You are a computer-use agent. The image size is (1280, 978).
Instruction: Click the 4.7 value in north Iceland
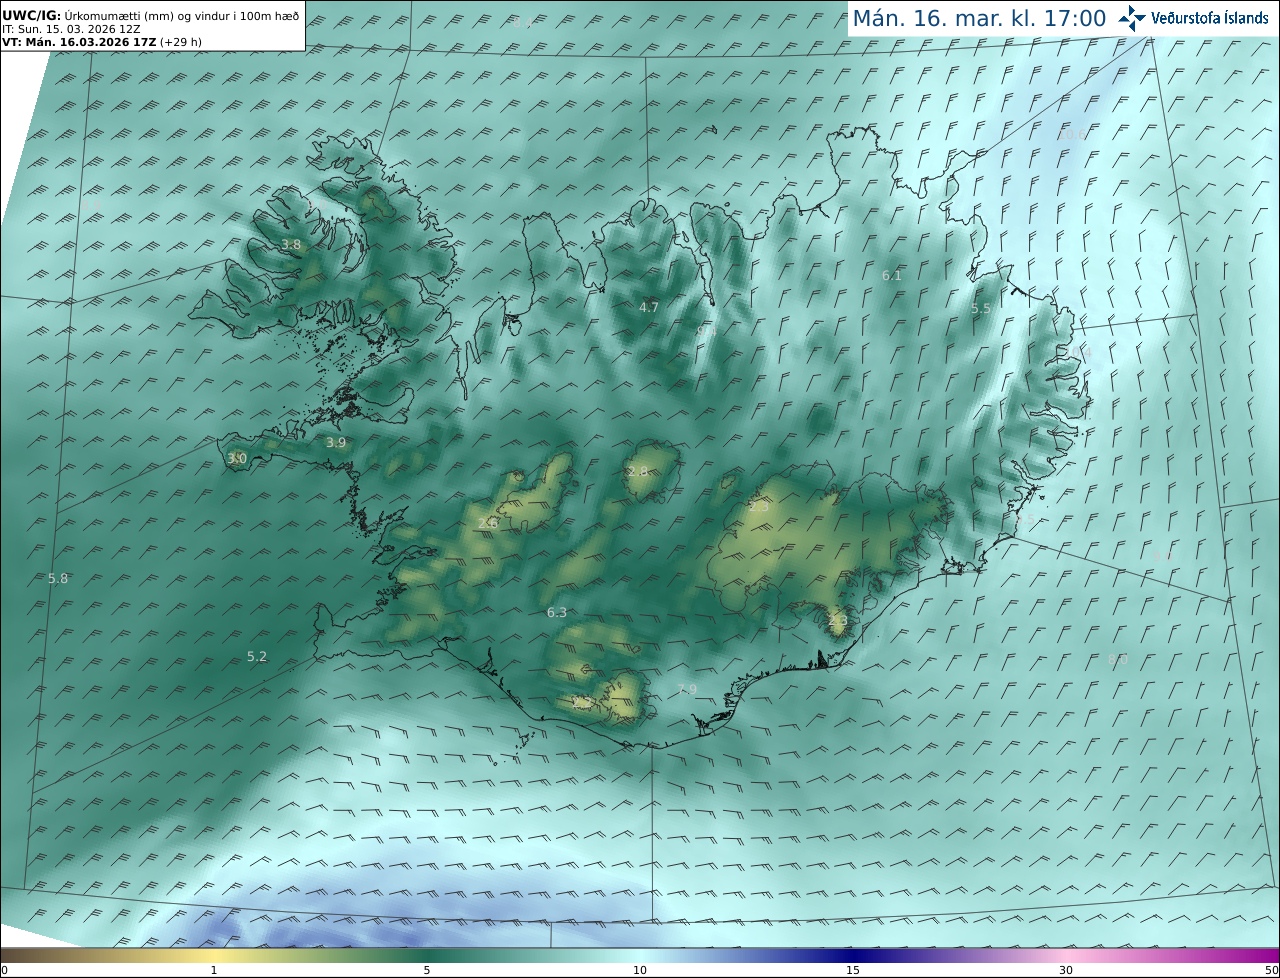point(649,307)
